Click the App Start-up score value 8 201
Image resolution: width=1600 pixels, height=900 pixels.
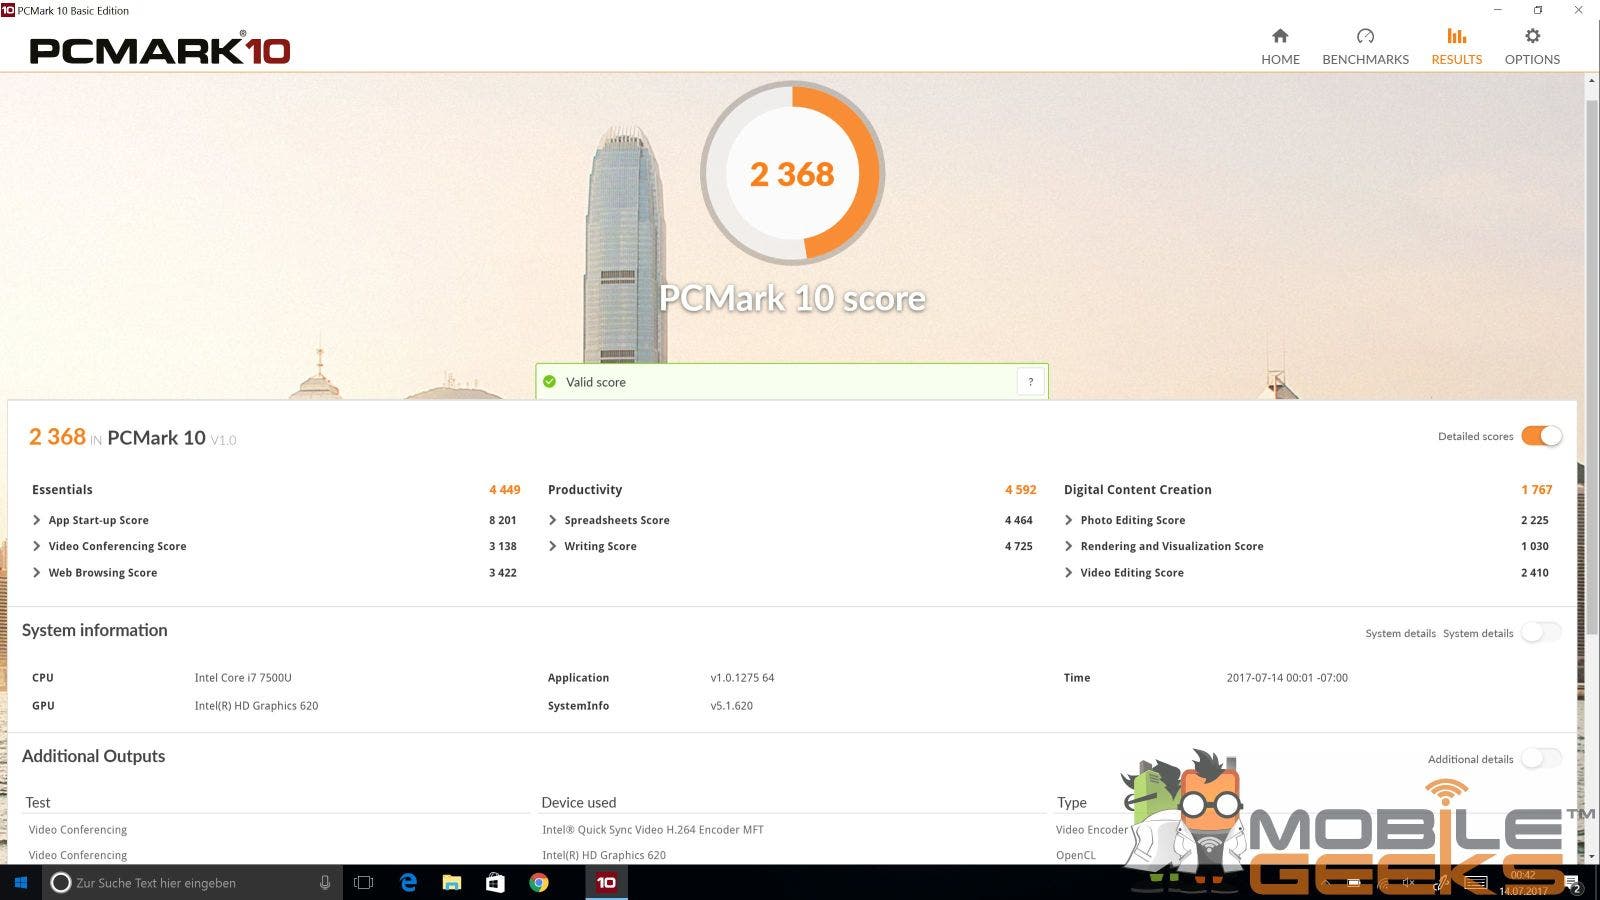click(x=503, y=520)
